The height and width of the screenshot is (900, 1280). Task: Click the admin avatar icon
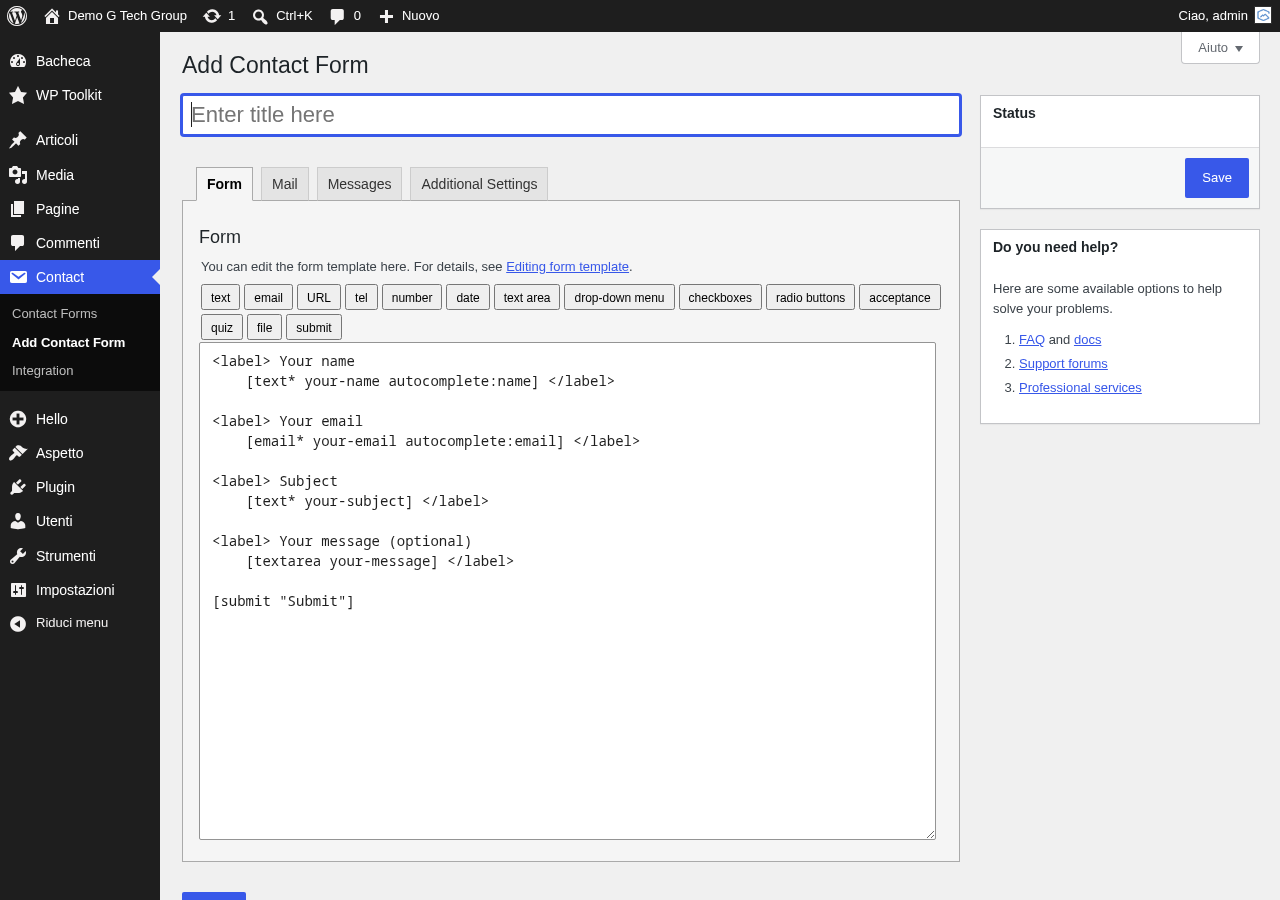click(x=1263, y=15)
